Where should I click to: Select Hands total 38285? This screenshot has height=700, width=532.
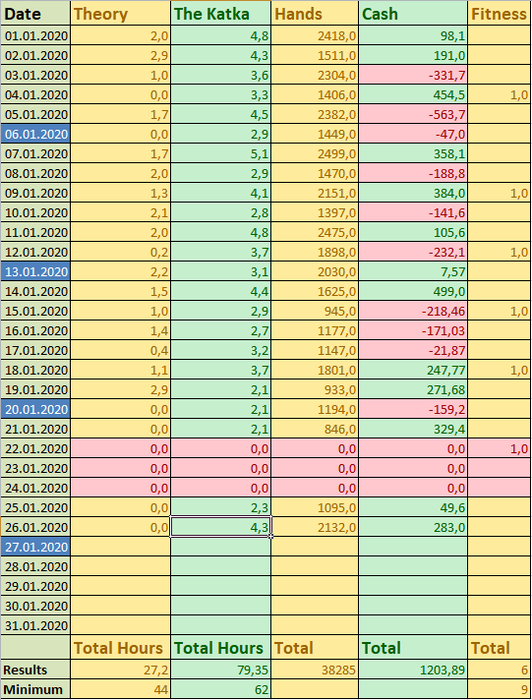point(315,670)
